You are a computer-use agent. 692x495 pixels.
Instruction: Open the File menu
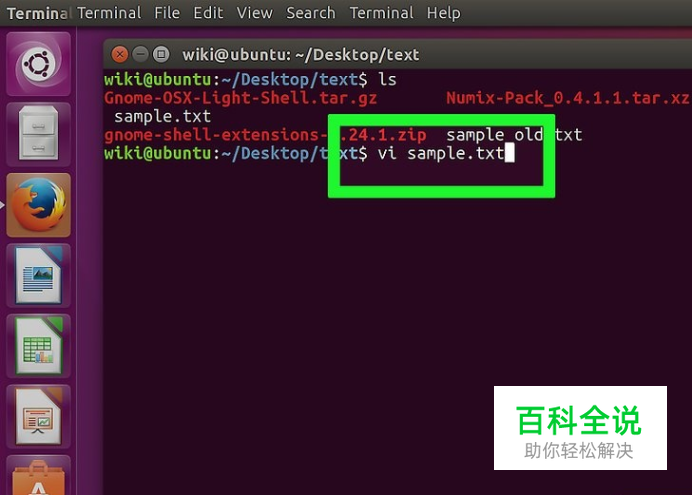click(x=167, y=13)
